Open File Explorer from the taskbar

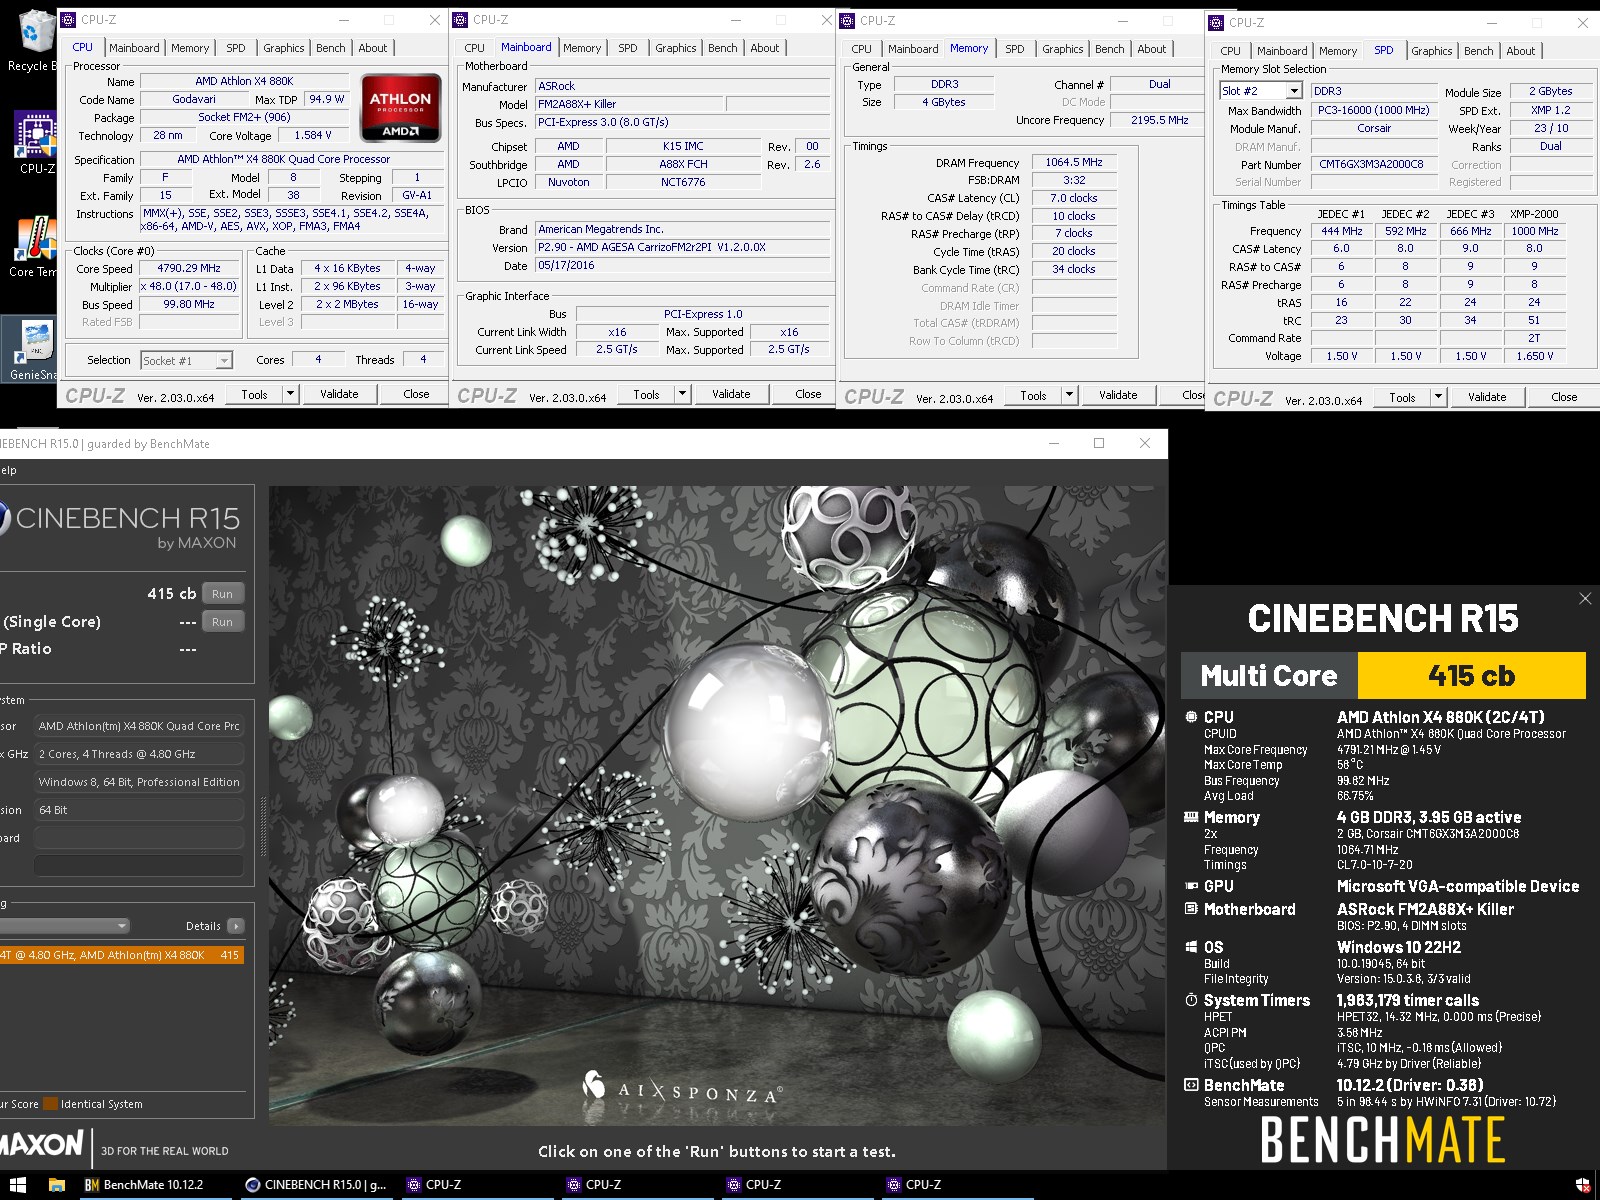pos(57,1185)
